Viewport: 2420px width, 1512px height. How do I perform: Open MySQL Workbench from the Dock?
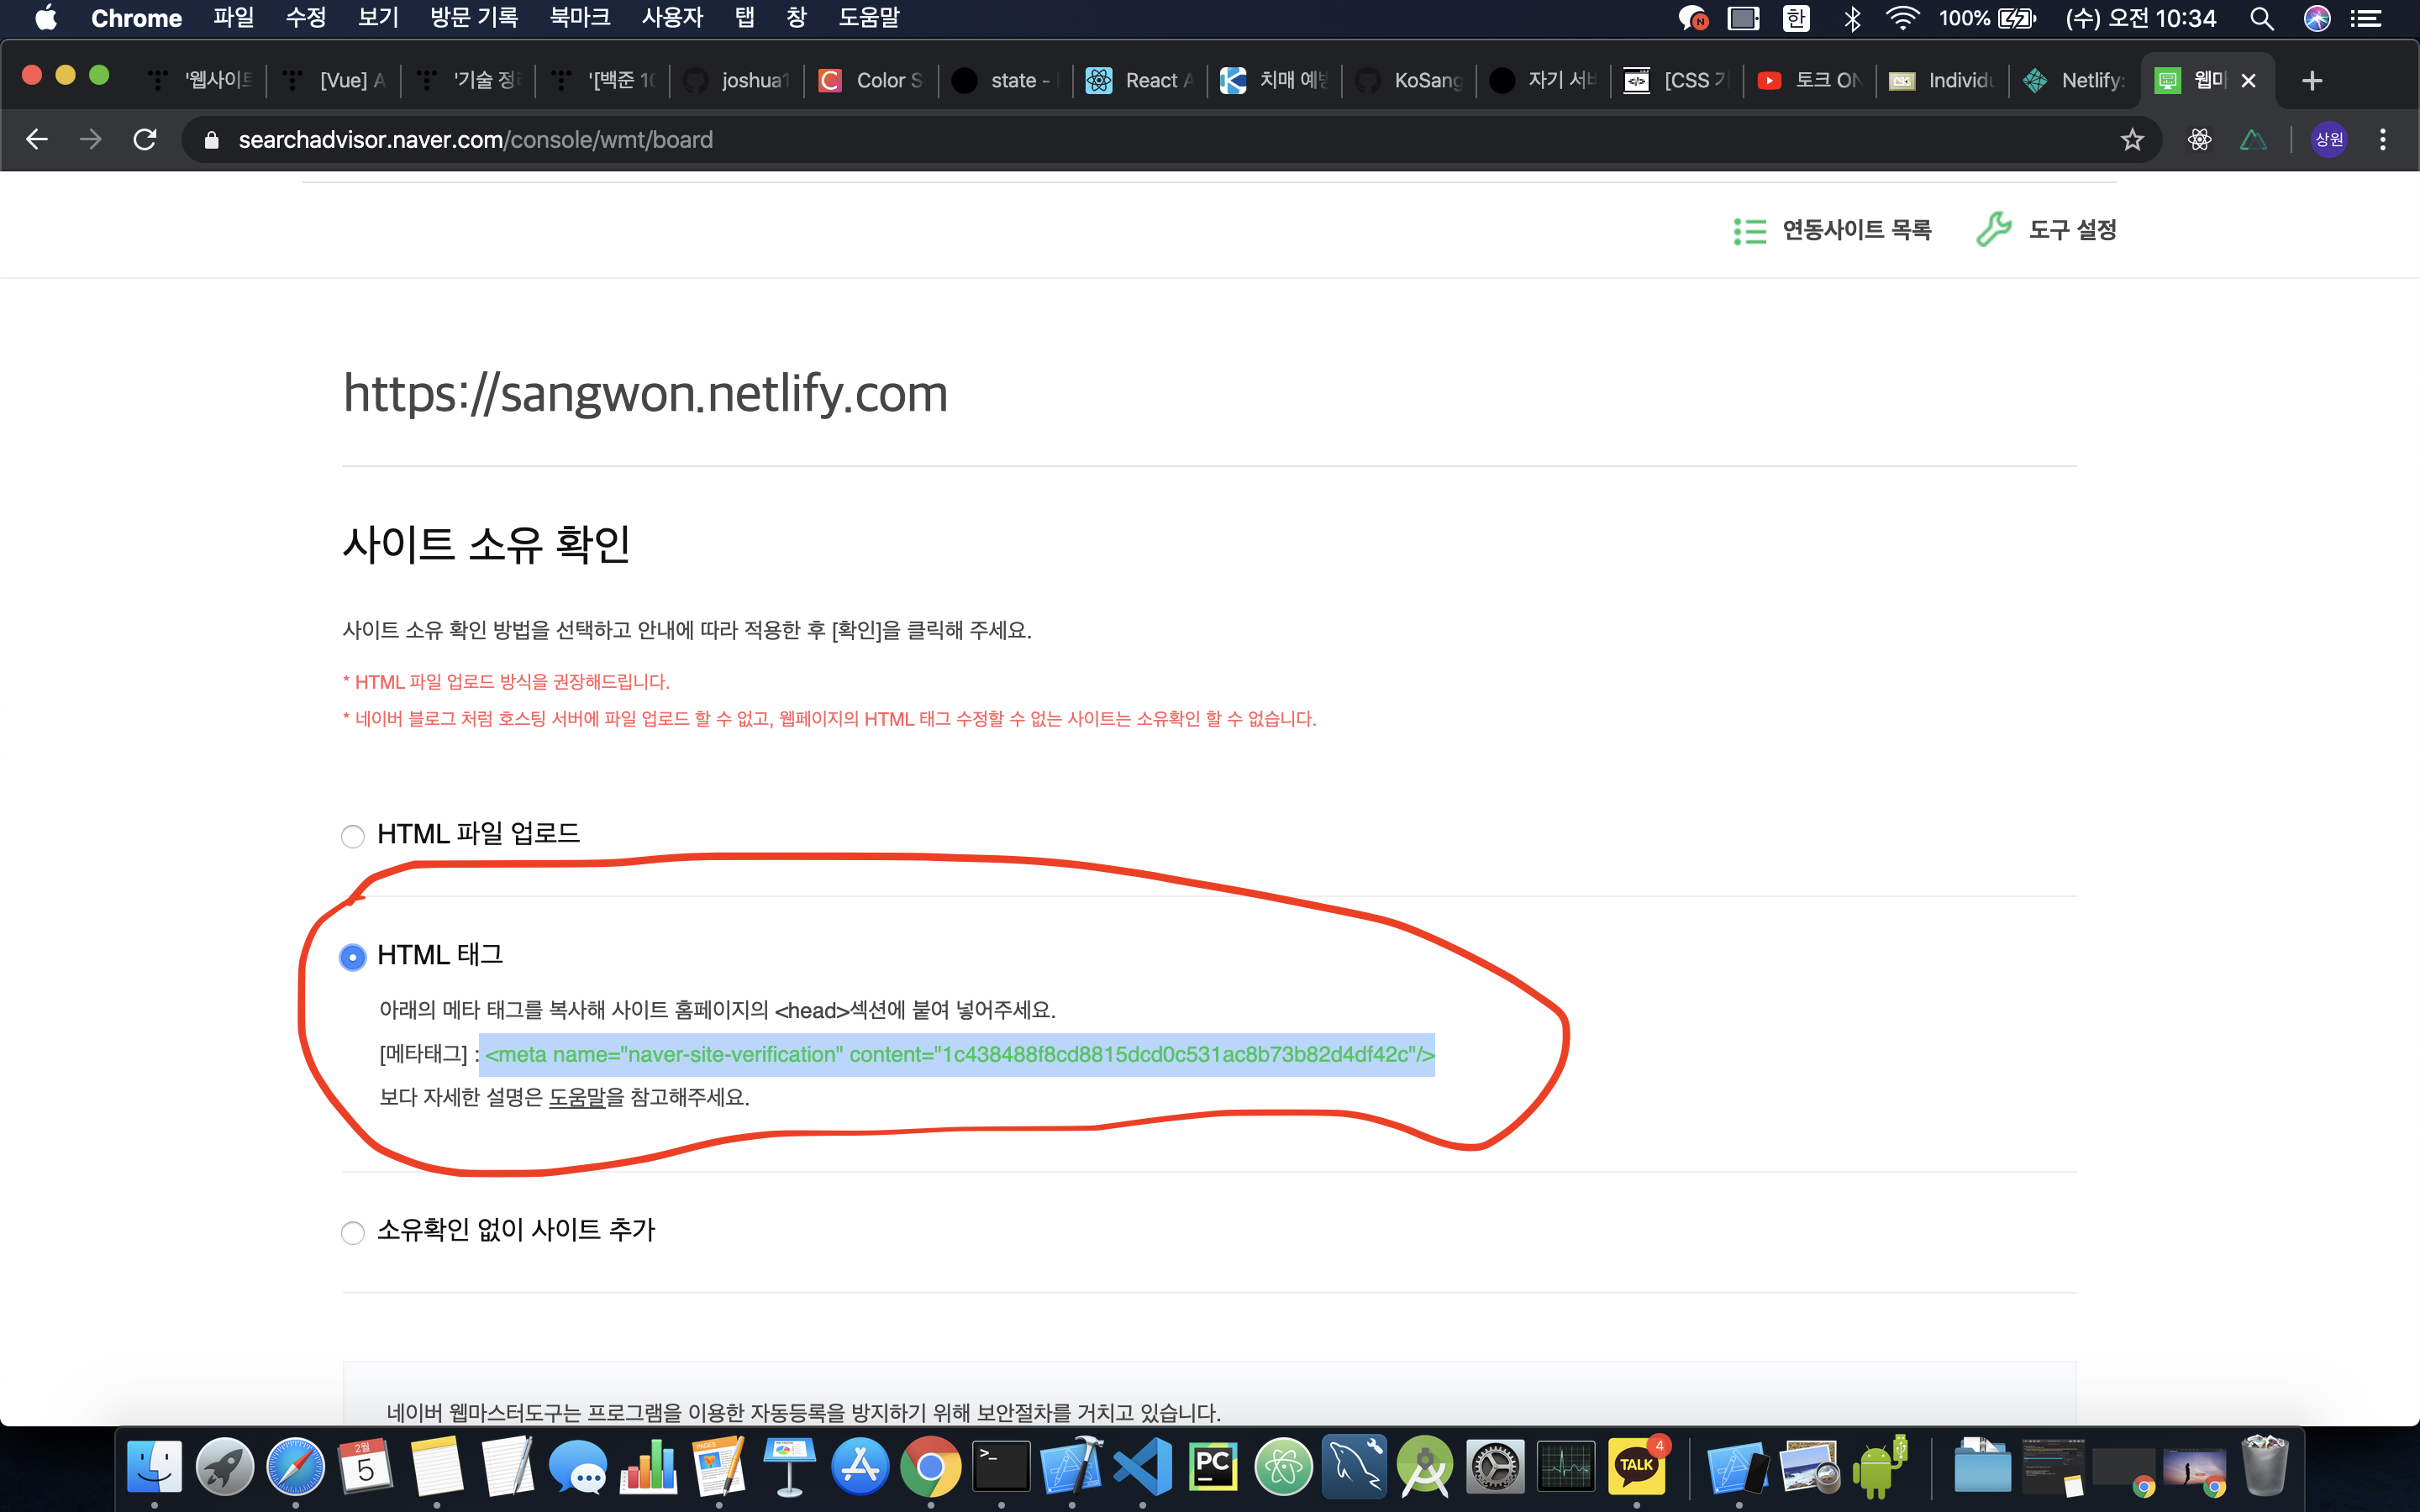point(1354,1467)
